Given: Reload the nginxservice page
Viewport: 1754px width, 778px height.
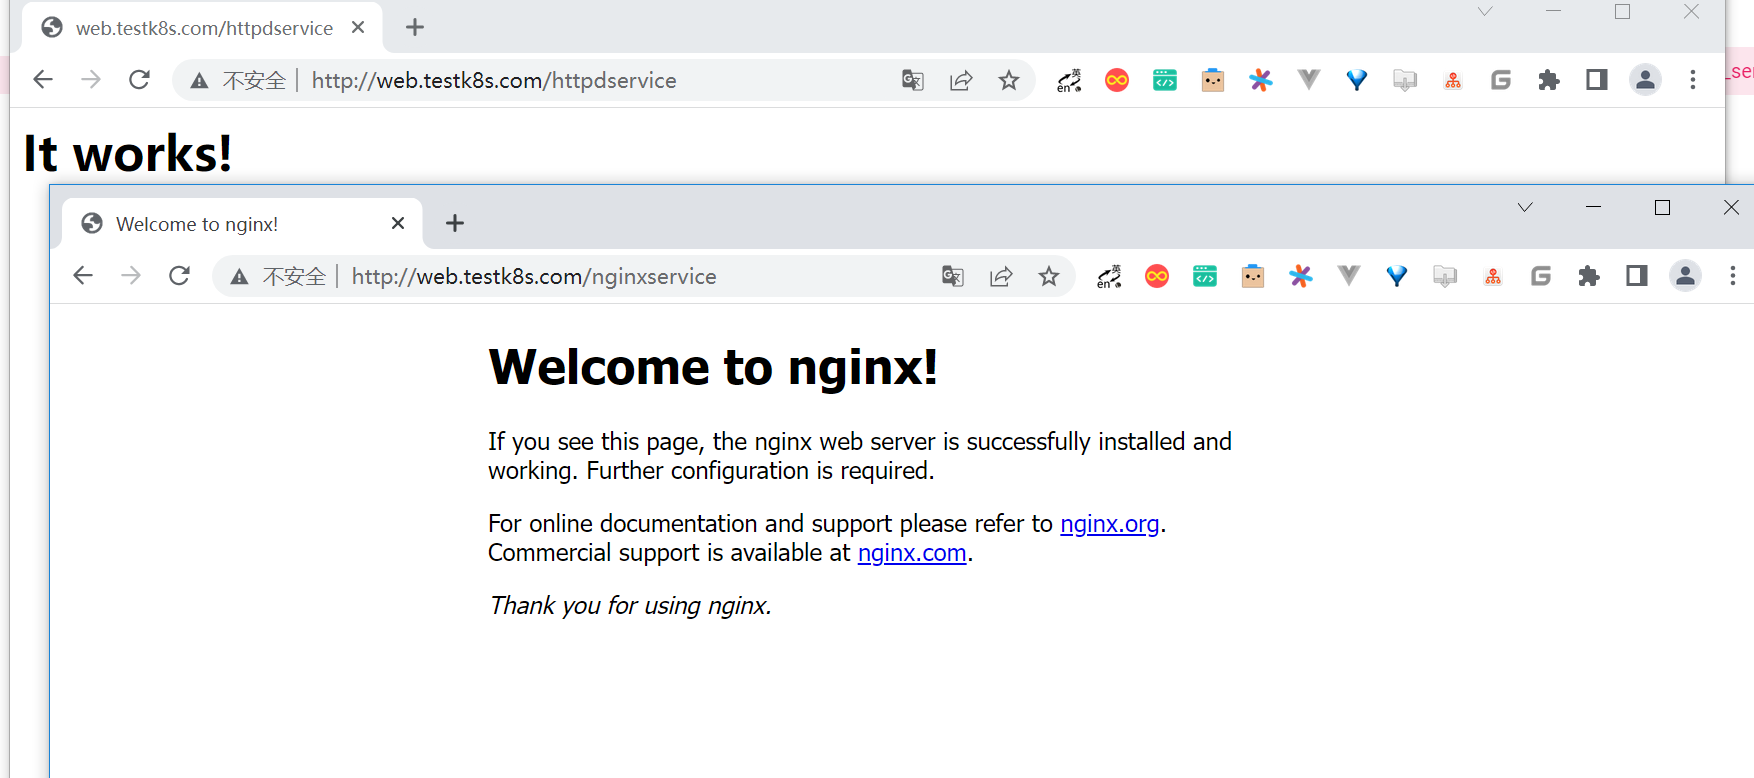Looking at the screenshot, I should (x=179, y=276).
